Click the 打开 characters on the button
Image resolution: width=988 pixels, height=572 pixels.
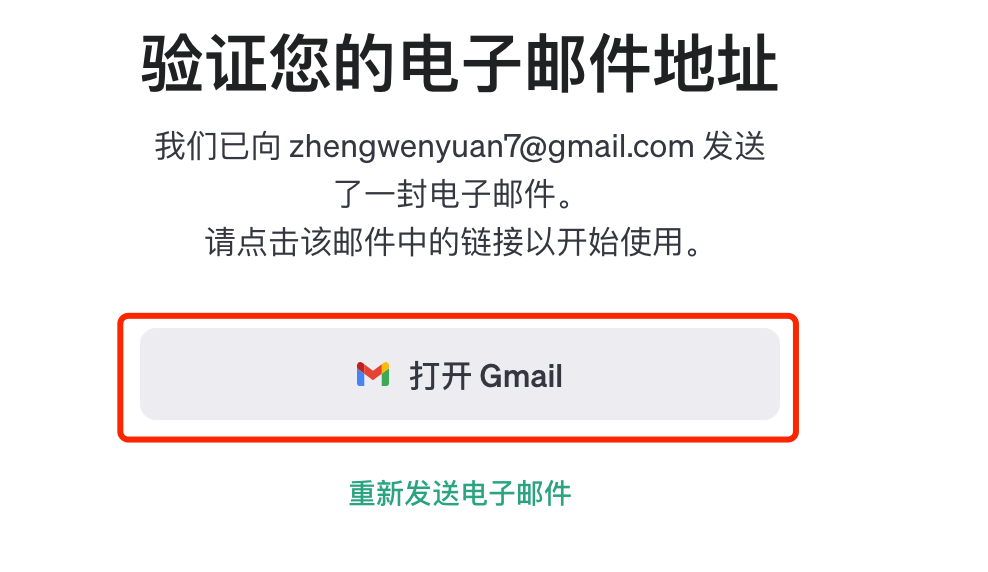coord(440,376)
